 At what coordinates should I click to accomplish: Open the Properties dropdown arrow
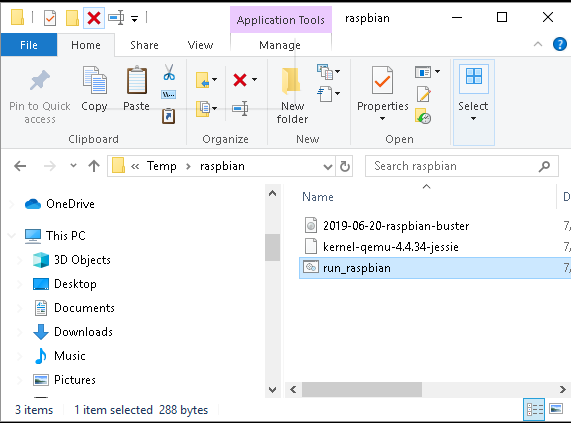click(x=382, y=119)
